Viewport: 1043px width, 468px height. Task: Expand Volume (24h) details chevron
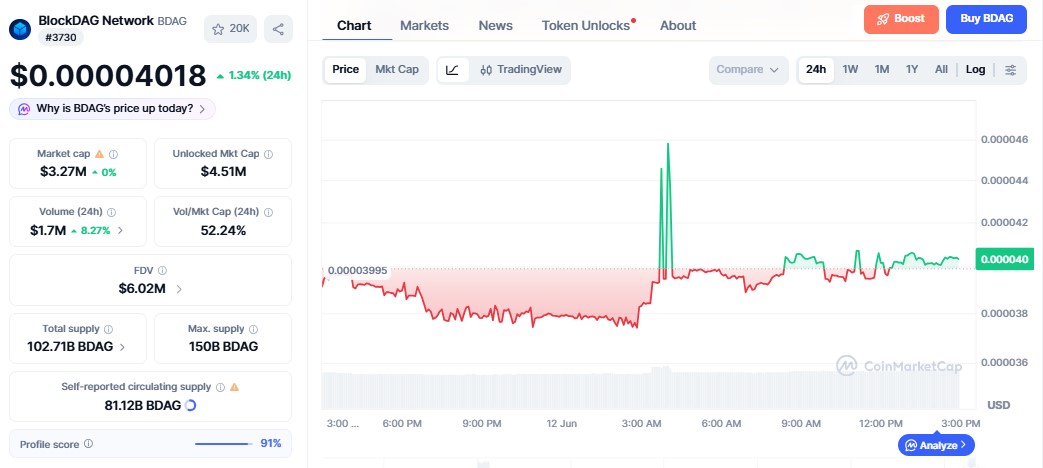[x=120, y=231]
